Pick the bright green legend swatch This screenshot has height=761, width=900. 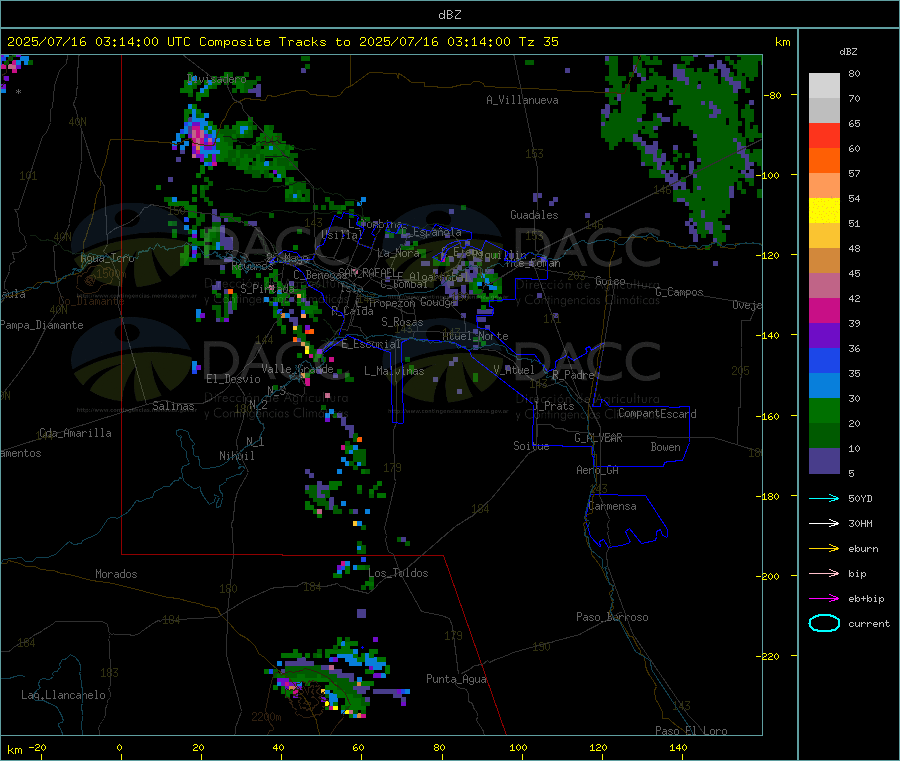[824, 410]
